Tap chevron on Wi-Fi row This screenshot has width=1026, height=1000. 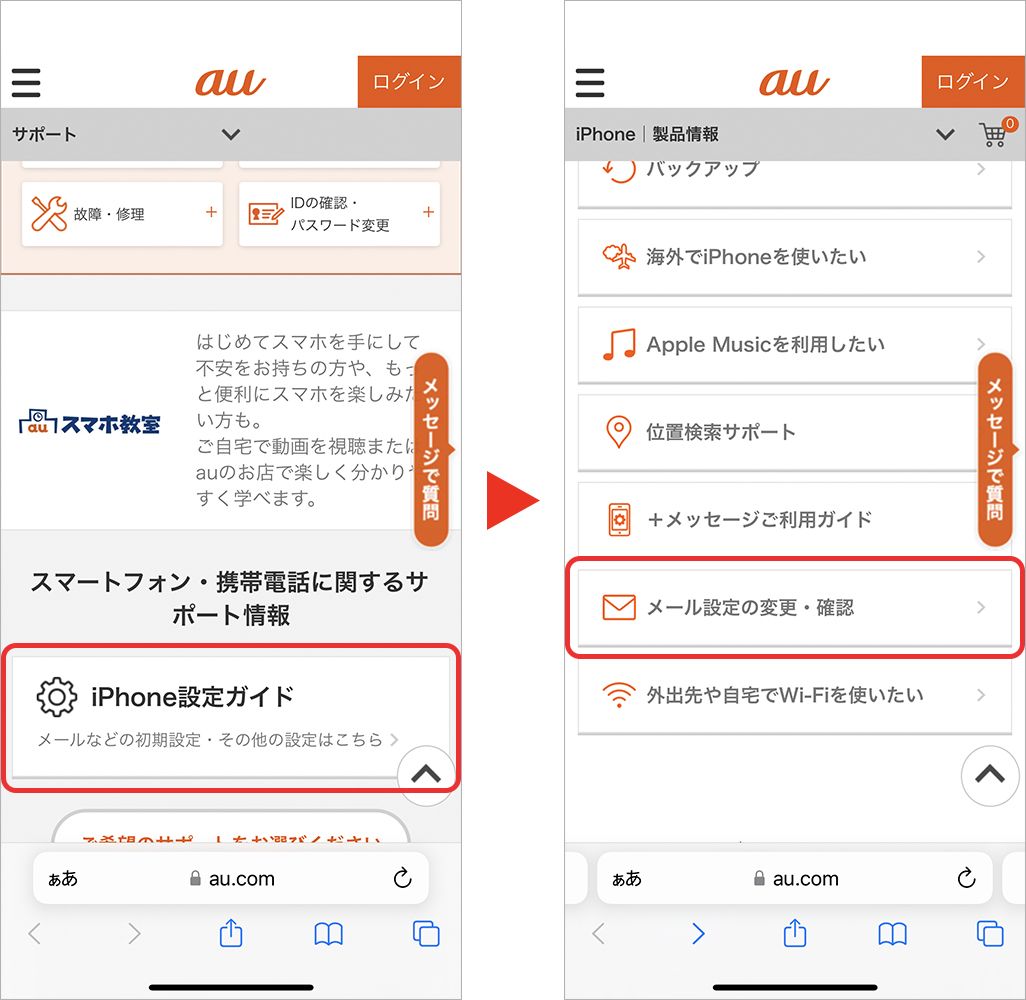pos(981,695)
